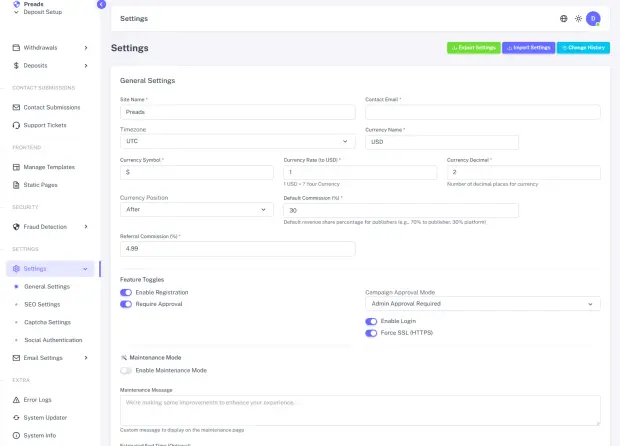
Task: Open SEO Settings submenu item
Action: coord(42,304)
